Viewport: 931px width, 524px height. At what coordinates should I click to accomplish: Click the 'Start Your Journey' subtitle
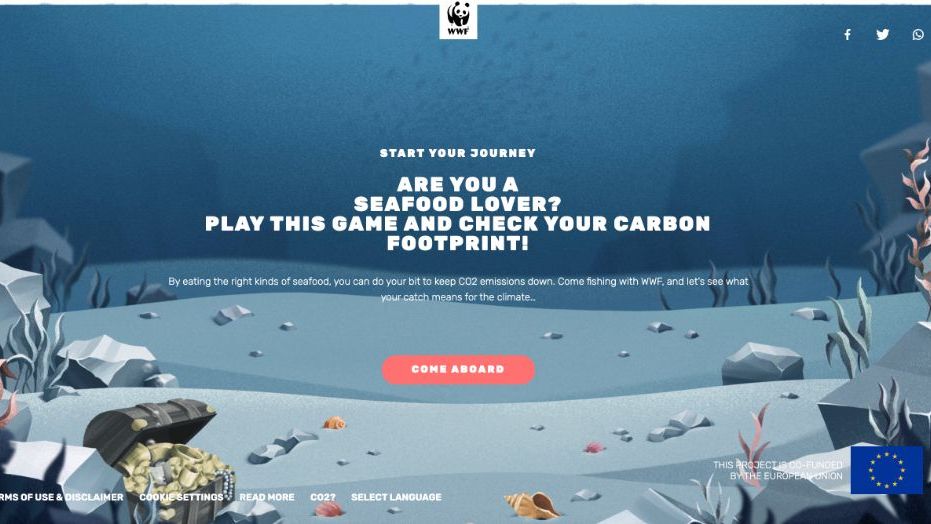[458, 153]
